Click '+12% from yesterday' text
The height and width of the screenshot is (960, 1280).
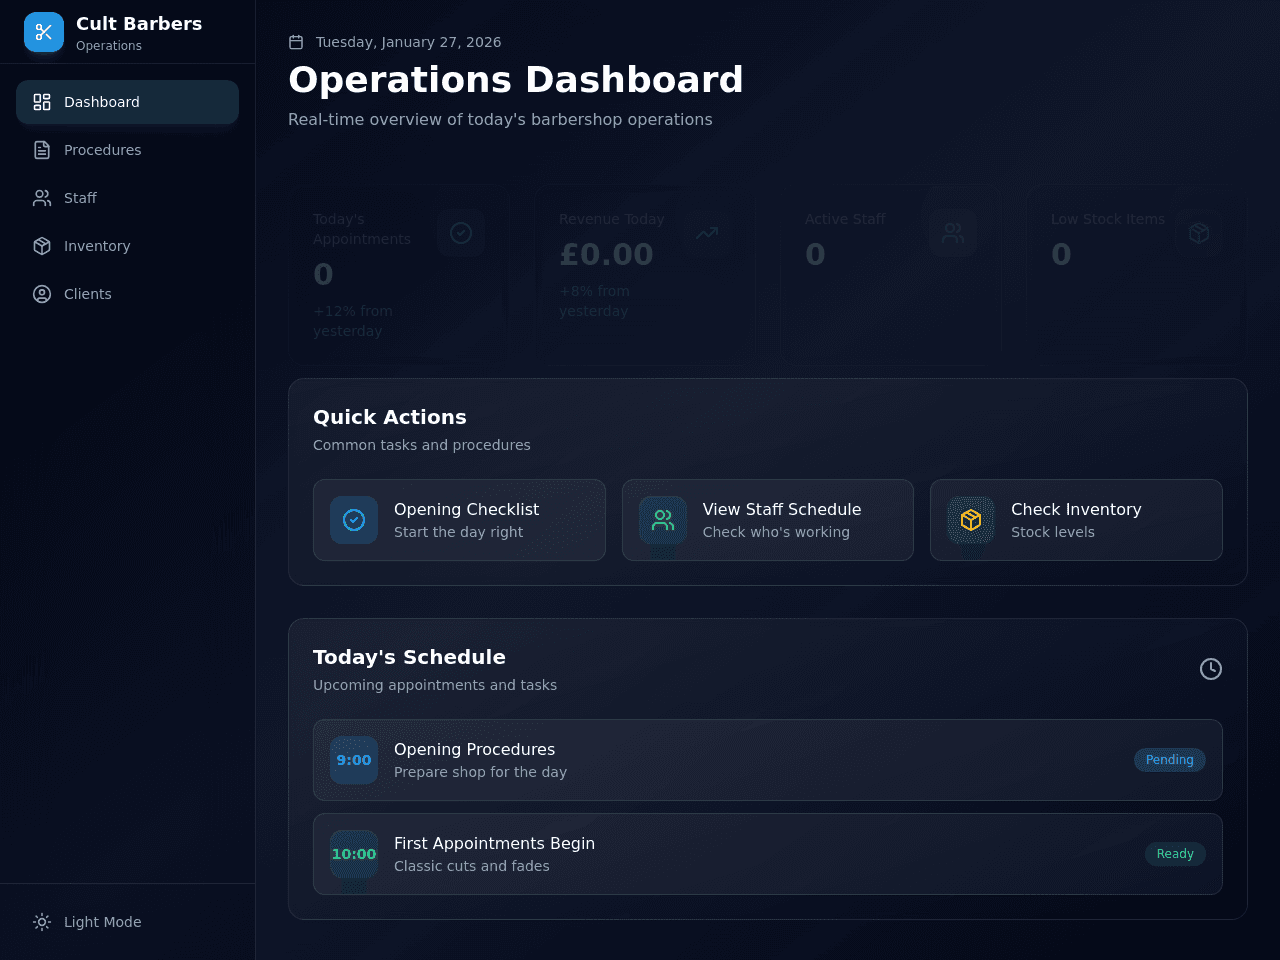(x=353, y=321)
